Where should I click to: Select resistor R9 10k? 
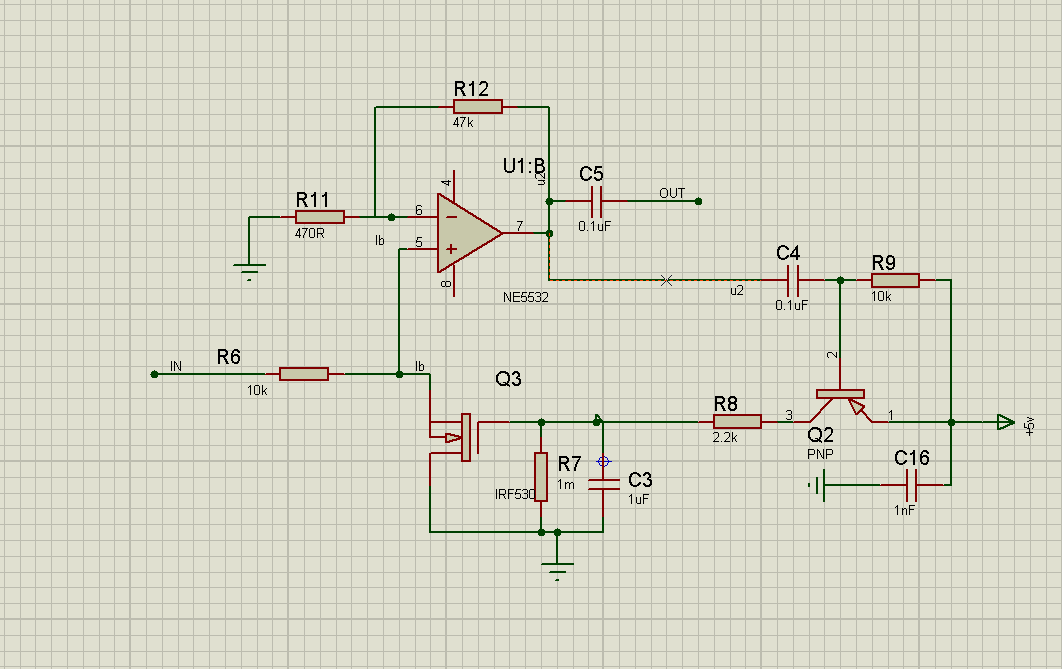[x=895, y=280]
